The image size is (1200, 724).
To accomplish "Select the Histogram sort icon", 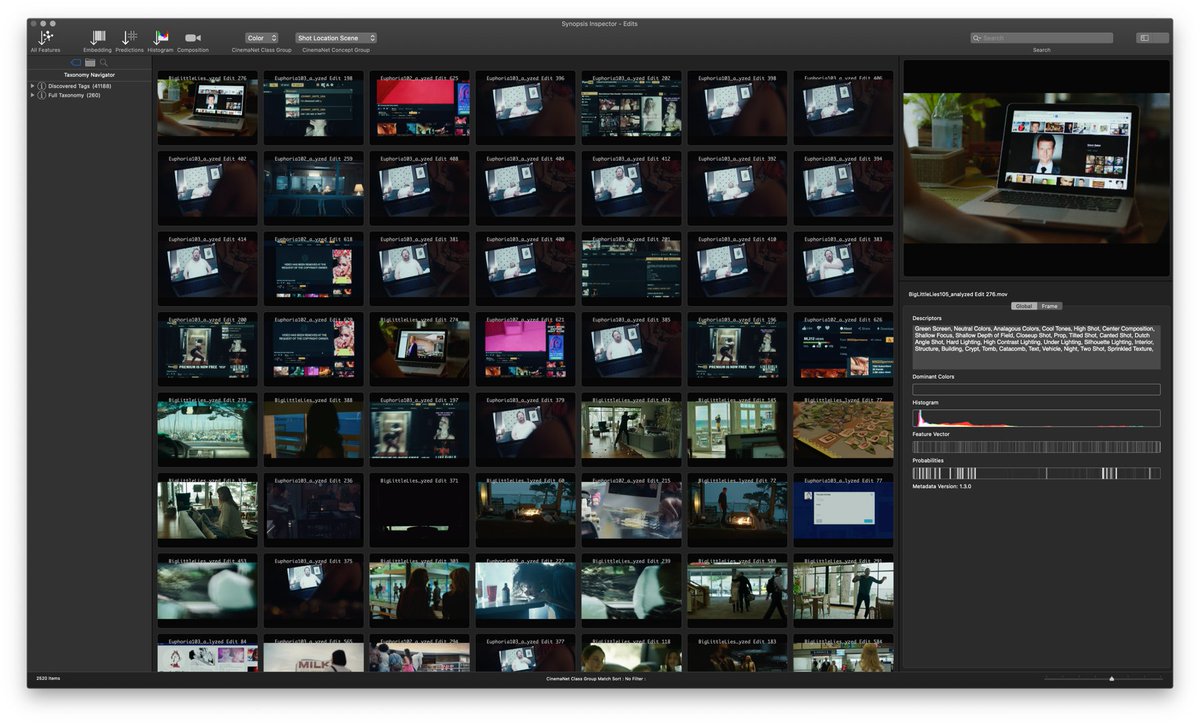I will point(161,37).
